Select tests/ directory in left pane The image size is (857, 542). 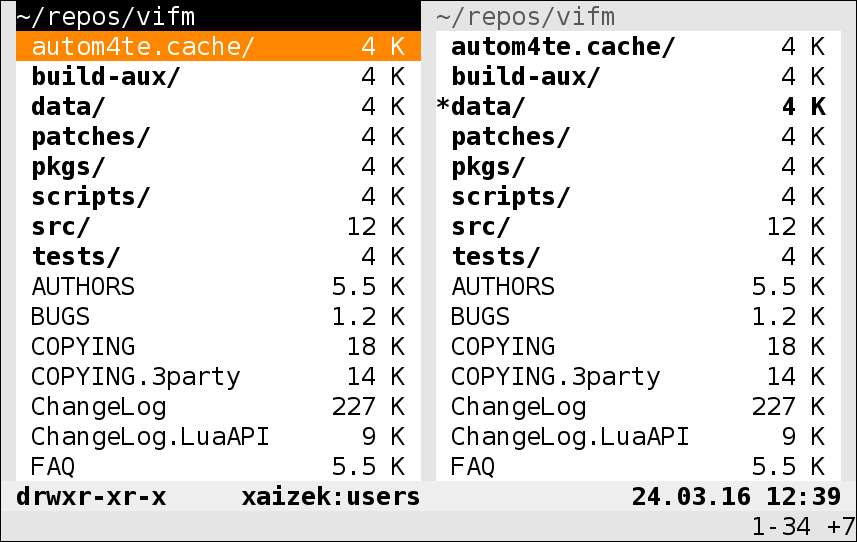[218, 256]
